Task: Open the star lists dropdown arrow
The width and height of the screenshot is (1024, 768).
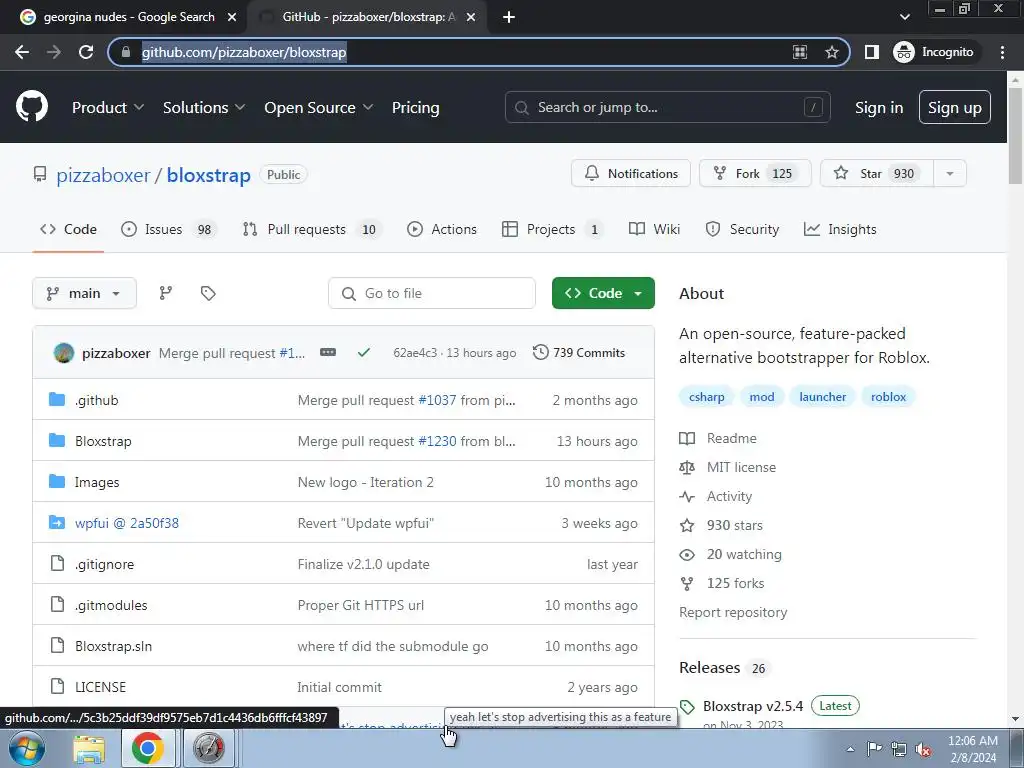Action: click(x=950, y=174)
